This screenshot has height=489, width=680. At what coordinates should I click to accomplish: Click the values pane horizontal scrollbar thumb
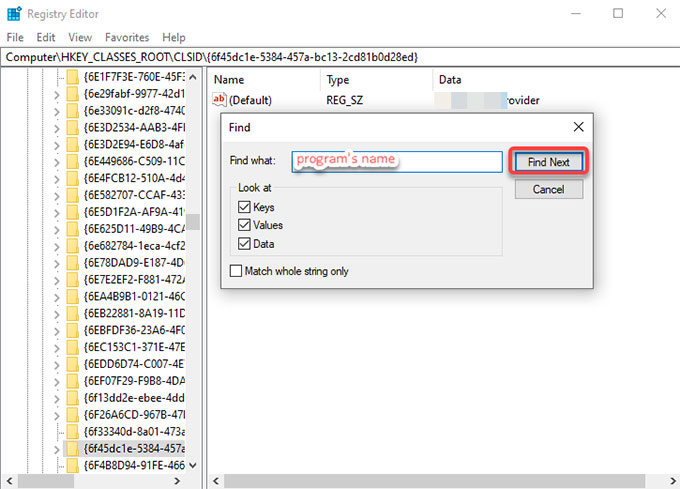(435, 480)
